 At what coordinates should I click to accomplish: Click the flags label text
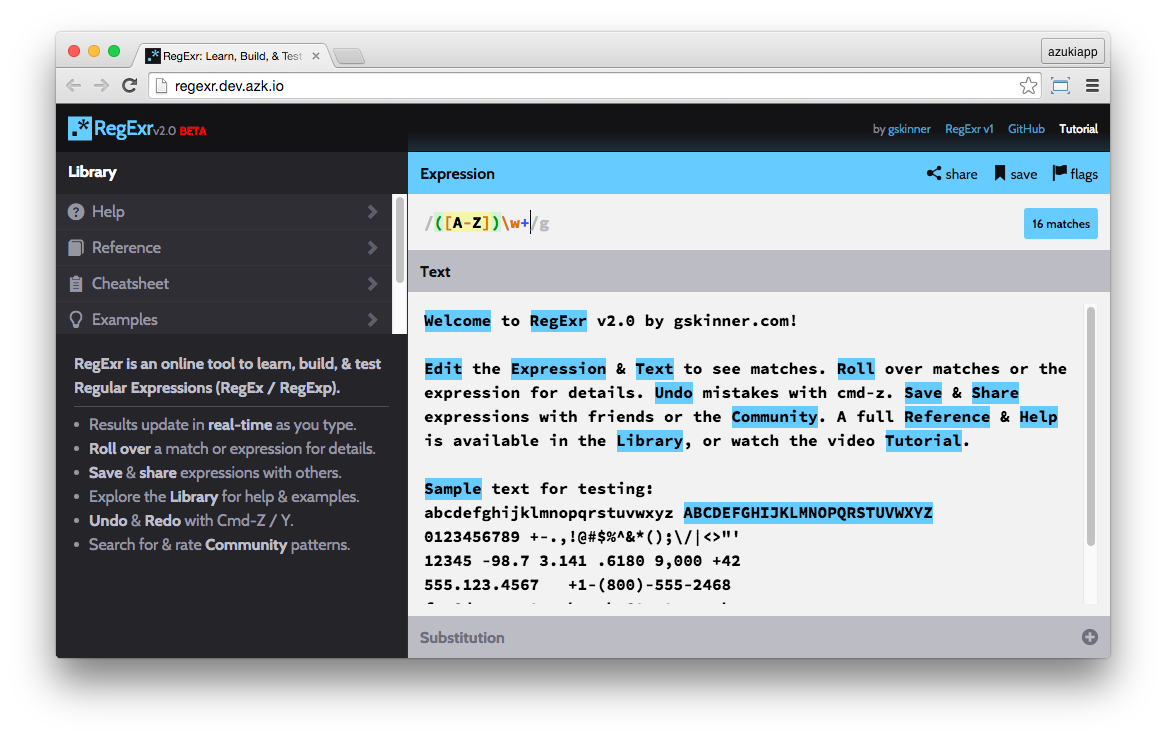(x=1084, y=174)
